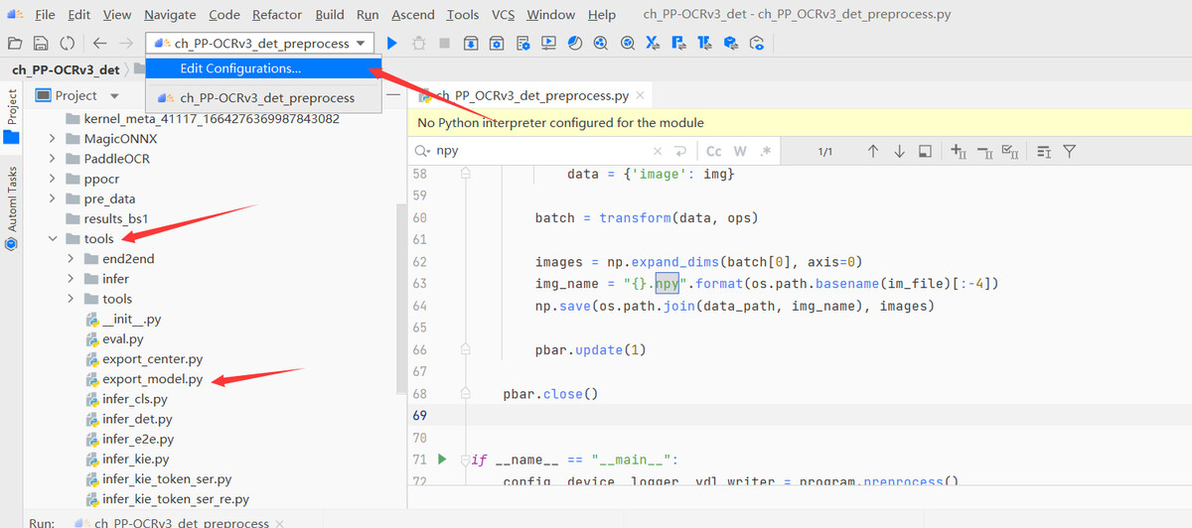Click the Synchronize refresh icon

pyautogui.click(x=67, y=43)
